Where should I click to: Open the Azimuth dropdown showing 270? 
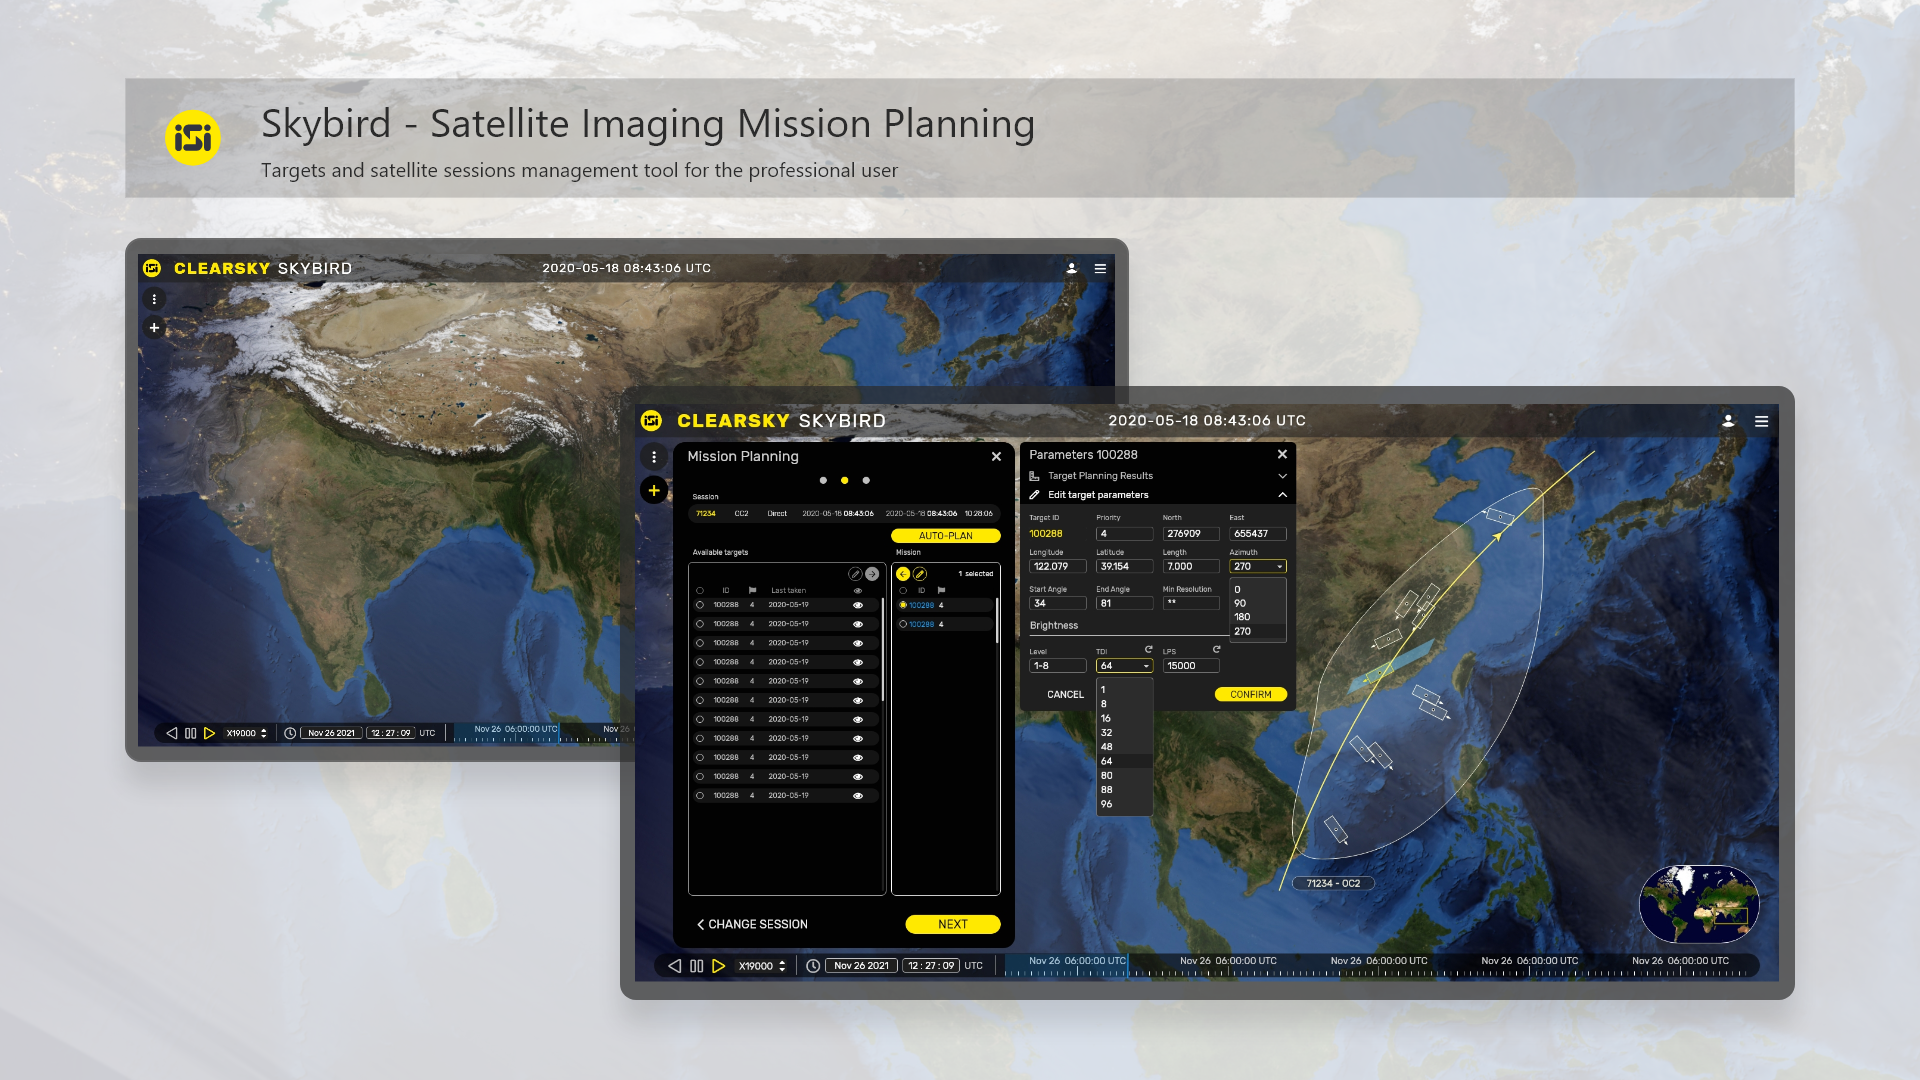tap(1257, 566)
